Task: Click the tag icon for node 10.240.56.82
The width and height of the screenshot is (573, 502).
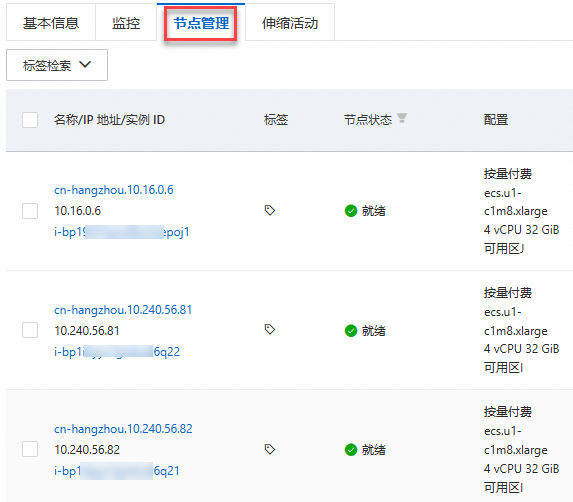Action: (270, 449)
